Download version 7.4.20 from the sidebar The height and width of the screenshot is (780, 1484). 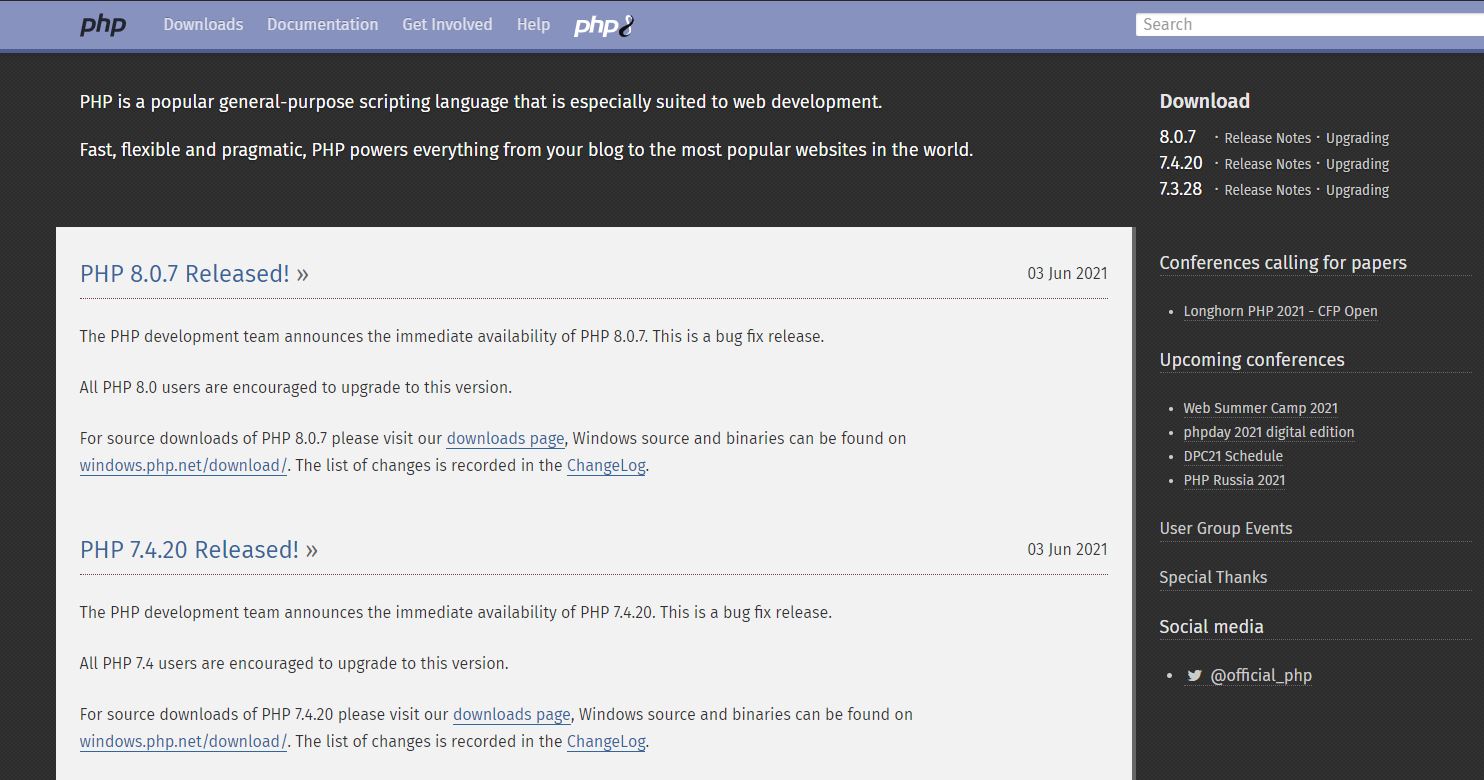click(x=1181, y=163)
